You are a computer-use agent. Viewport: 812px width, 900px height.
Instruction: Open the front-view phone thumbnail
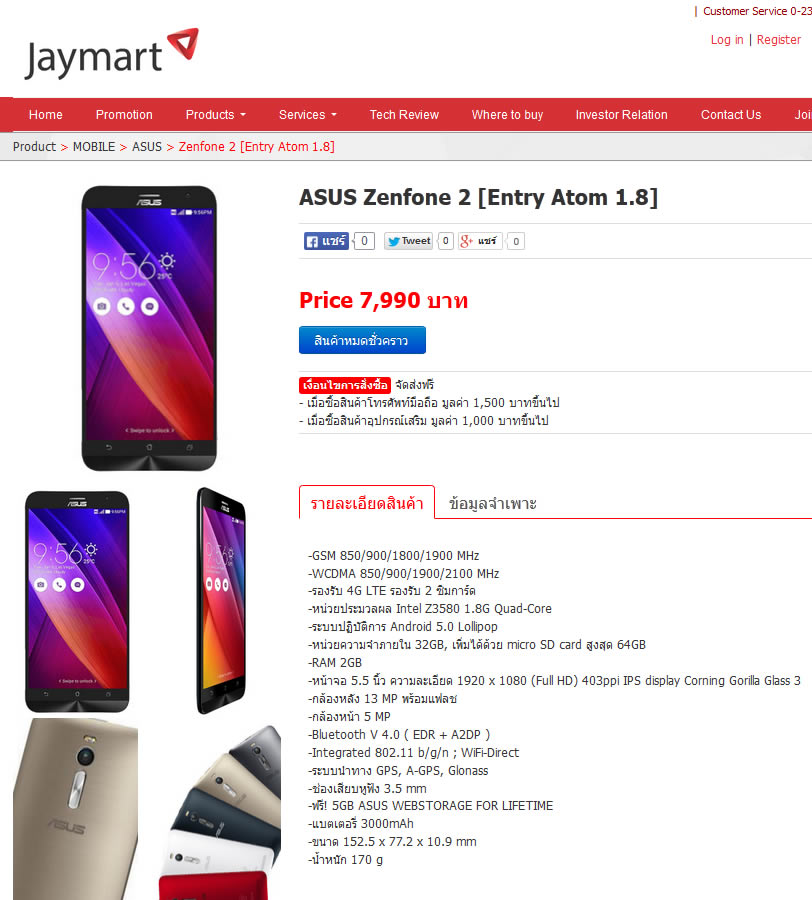click(77, 601)
